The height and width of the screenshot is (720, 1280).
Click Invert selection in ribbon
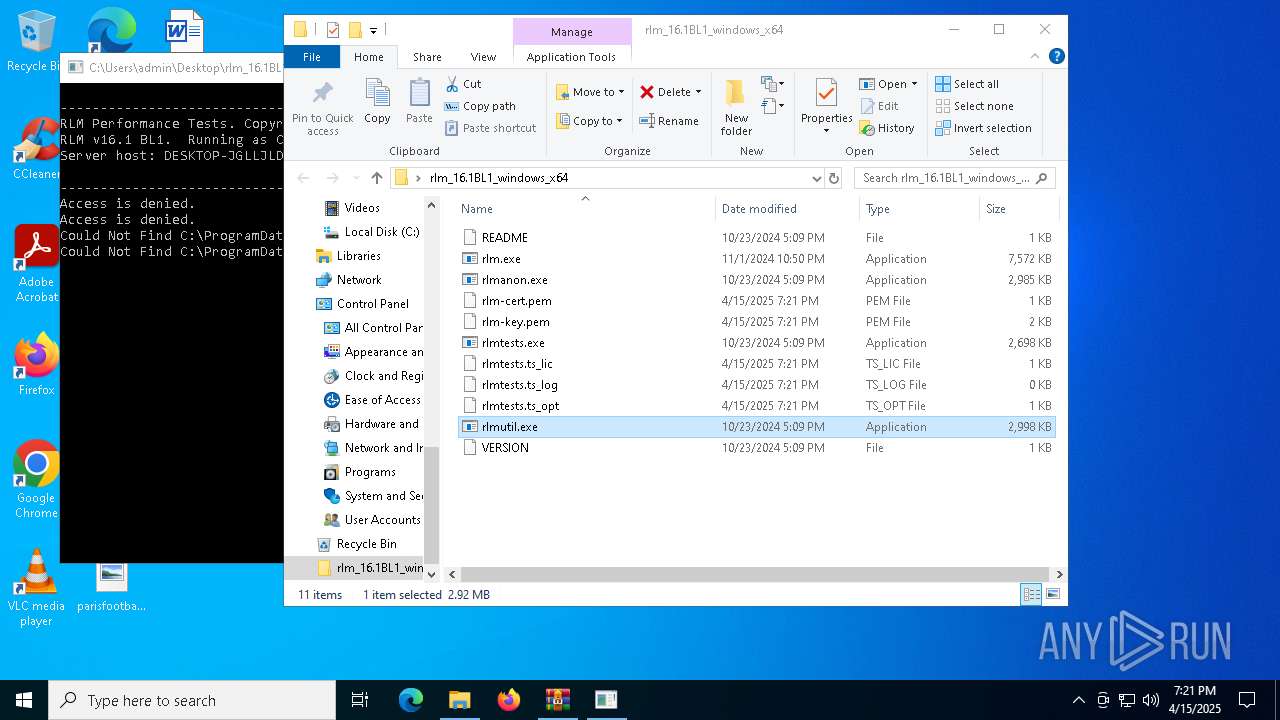983,128
